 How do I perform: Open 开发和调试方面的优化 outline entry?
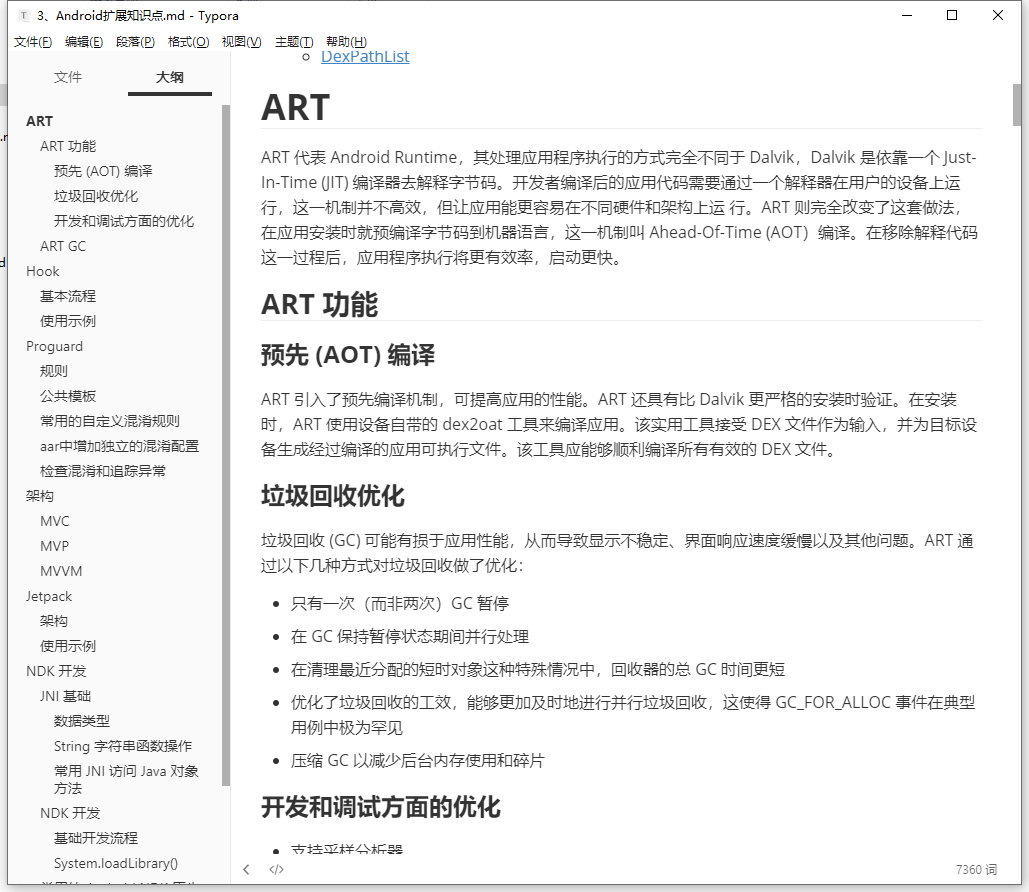pyautogui.click(x=124, y=221)
